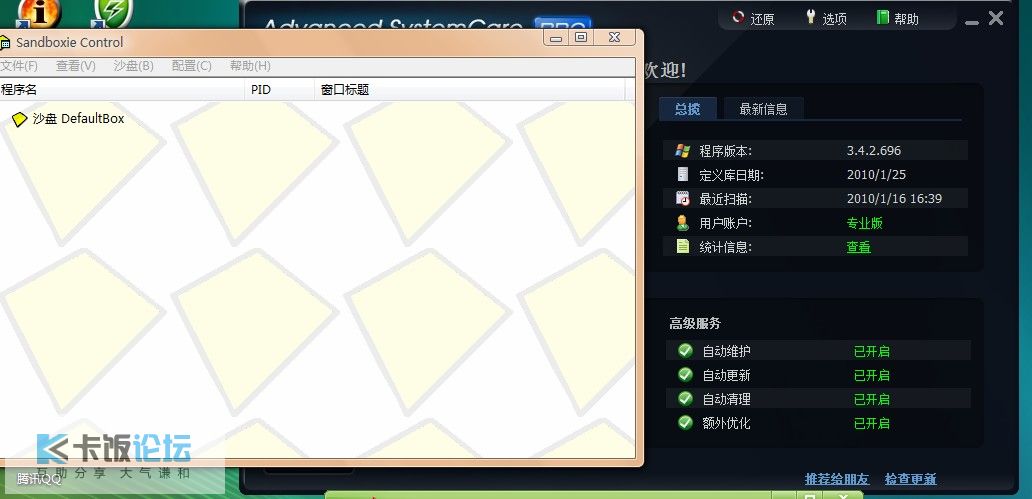Sort by the 窗口标题 column header

tap(470, 90)
